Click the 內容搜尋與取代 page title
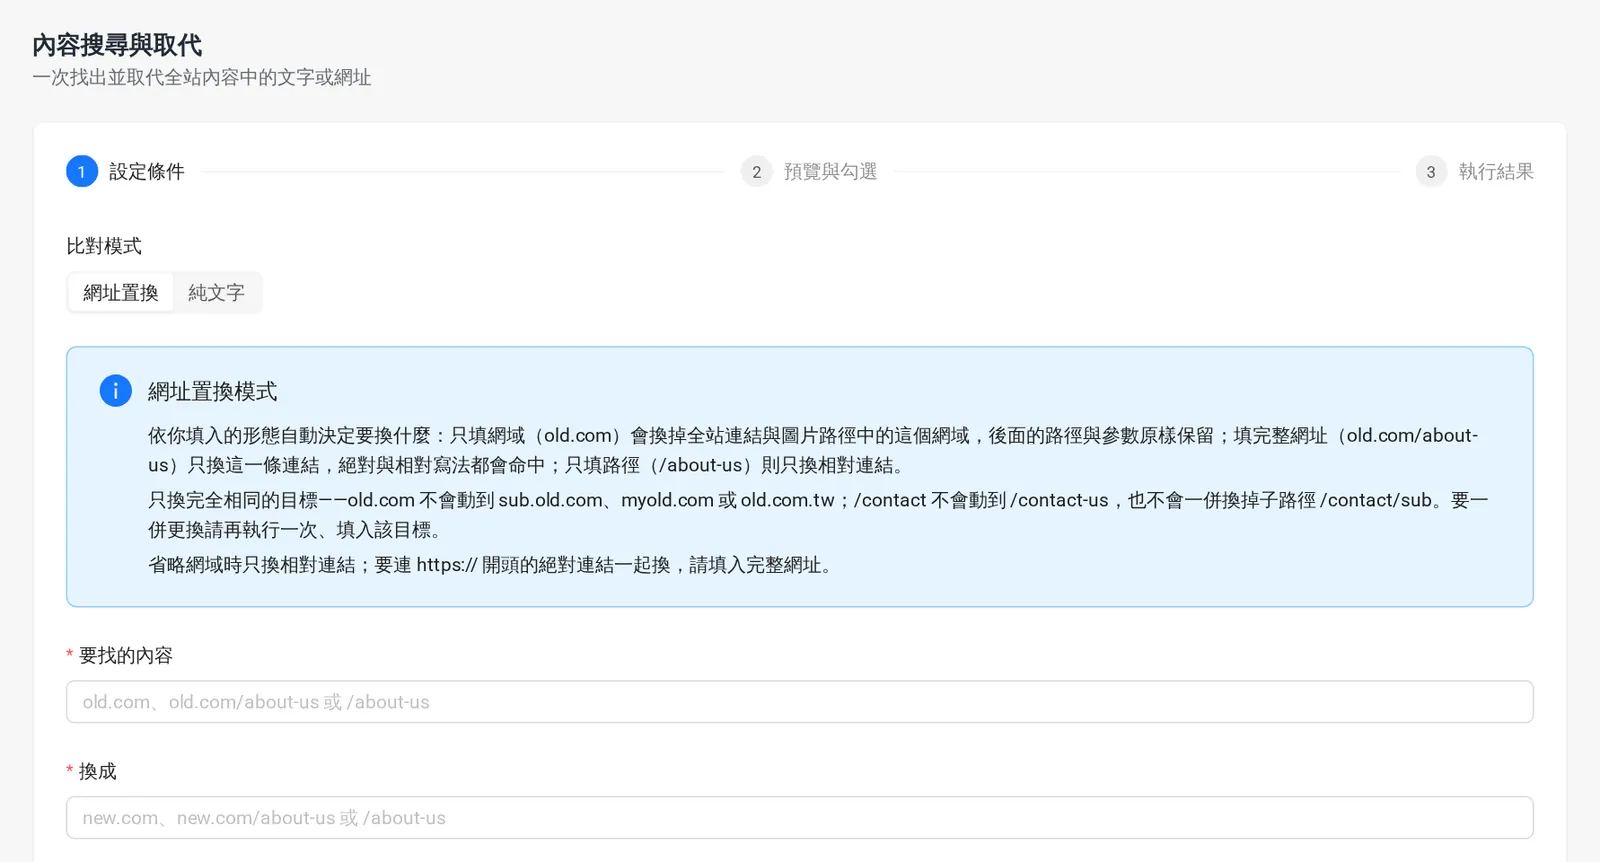This screenshot has height=862, width=1600. click(x=117, y=45)
